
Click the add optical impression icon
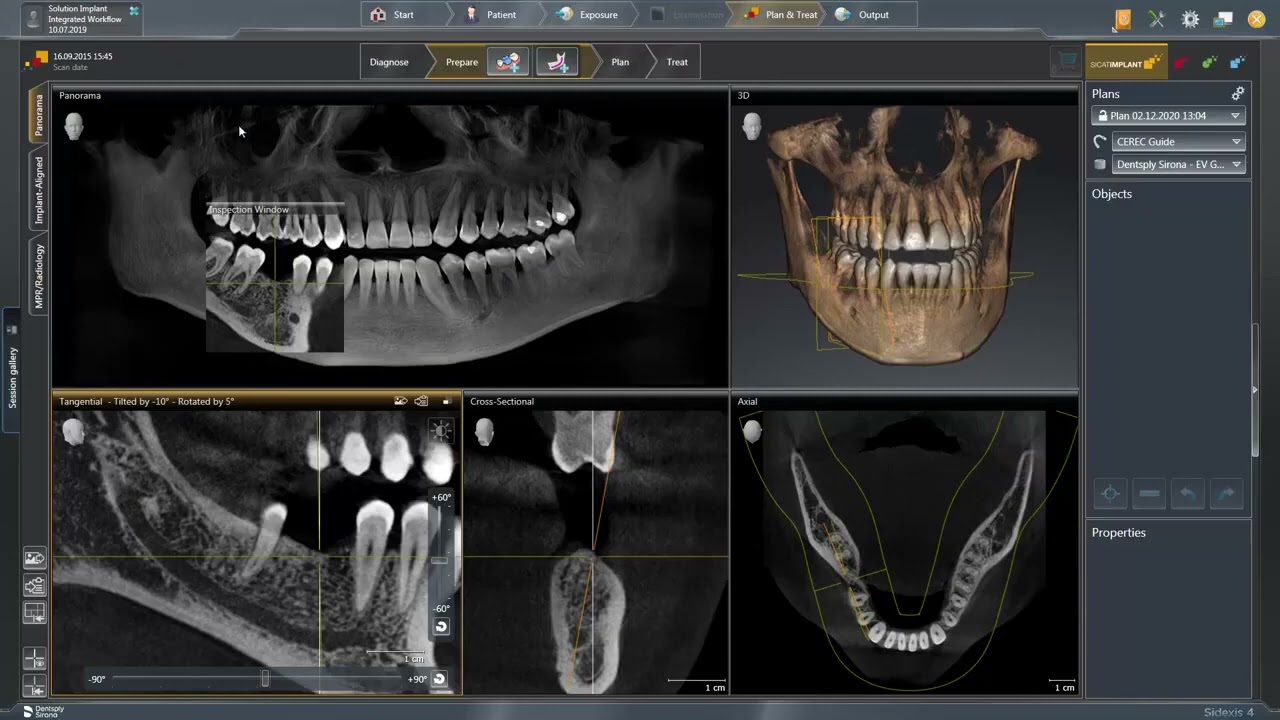[508, 62]
